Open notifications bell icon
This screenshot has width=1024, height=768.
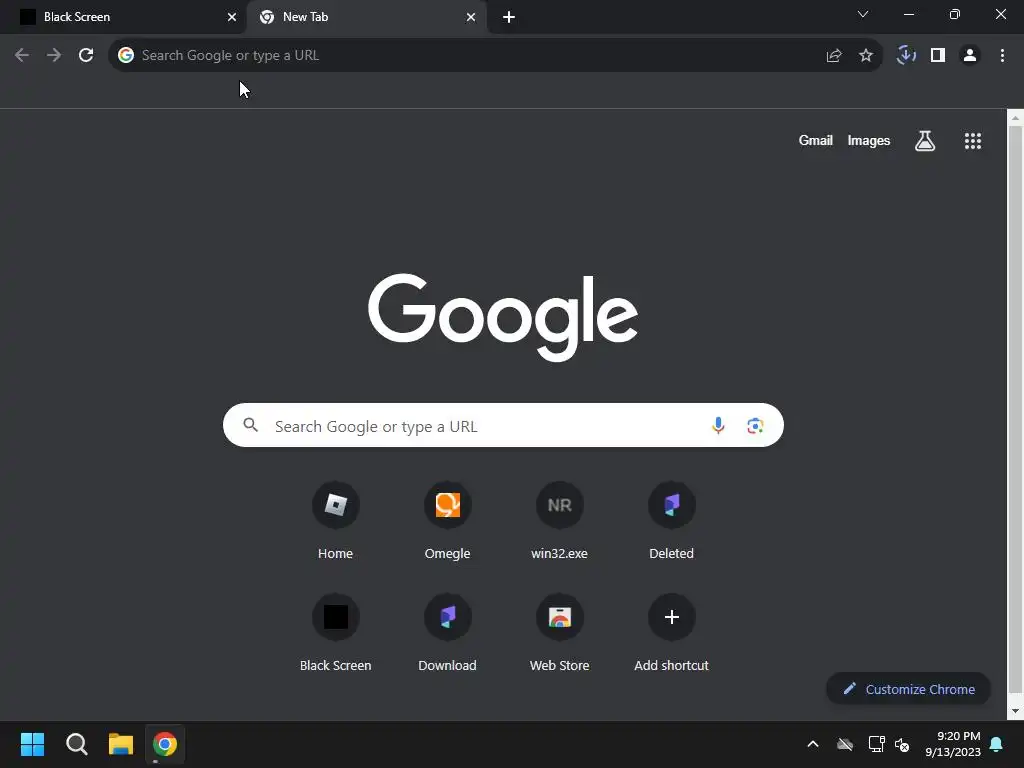click(997, 744)
